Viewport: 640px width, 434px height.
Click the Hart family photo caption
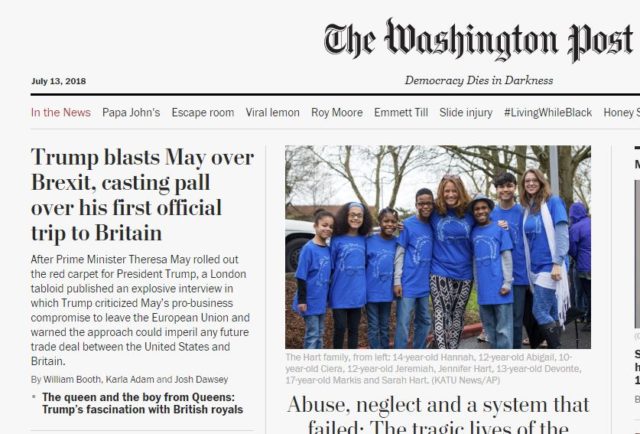433,369
